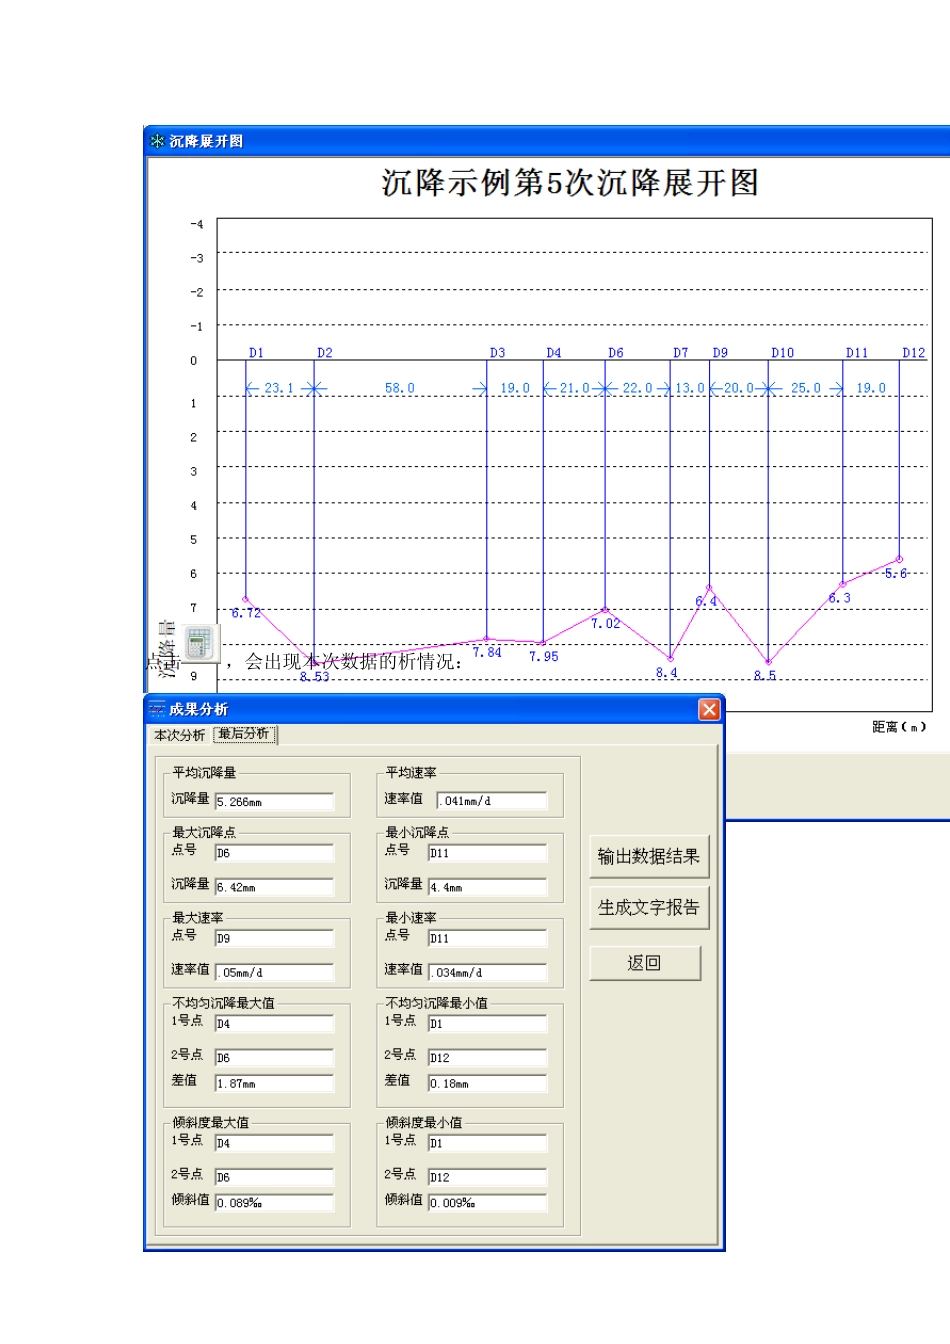Click the 7.02 settlement value at D6
Screen dimensions: 950x1344
(x=605, y=623)
